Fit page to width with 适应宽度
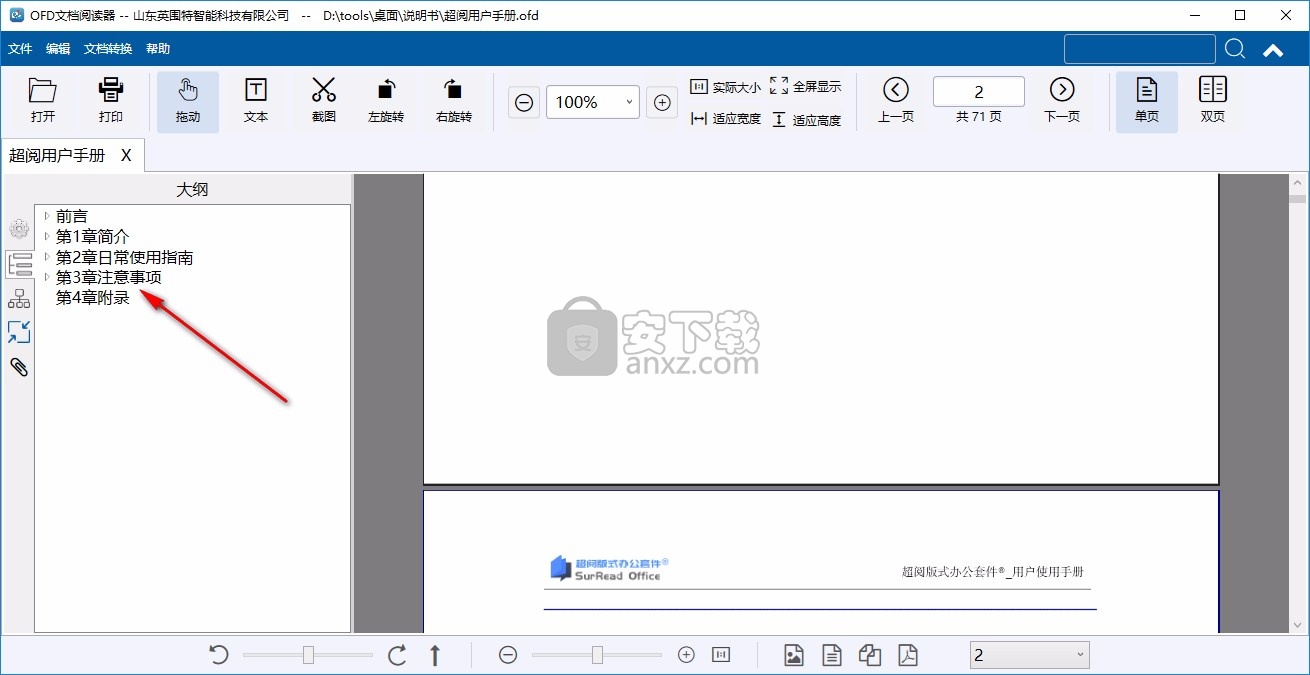This screenshot has width=1310, height=675. coord(726,119)
